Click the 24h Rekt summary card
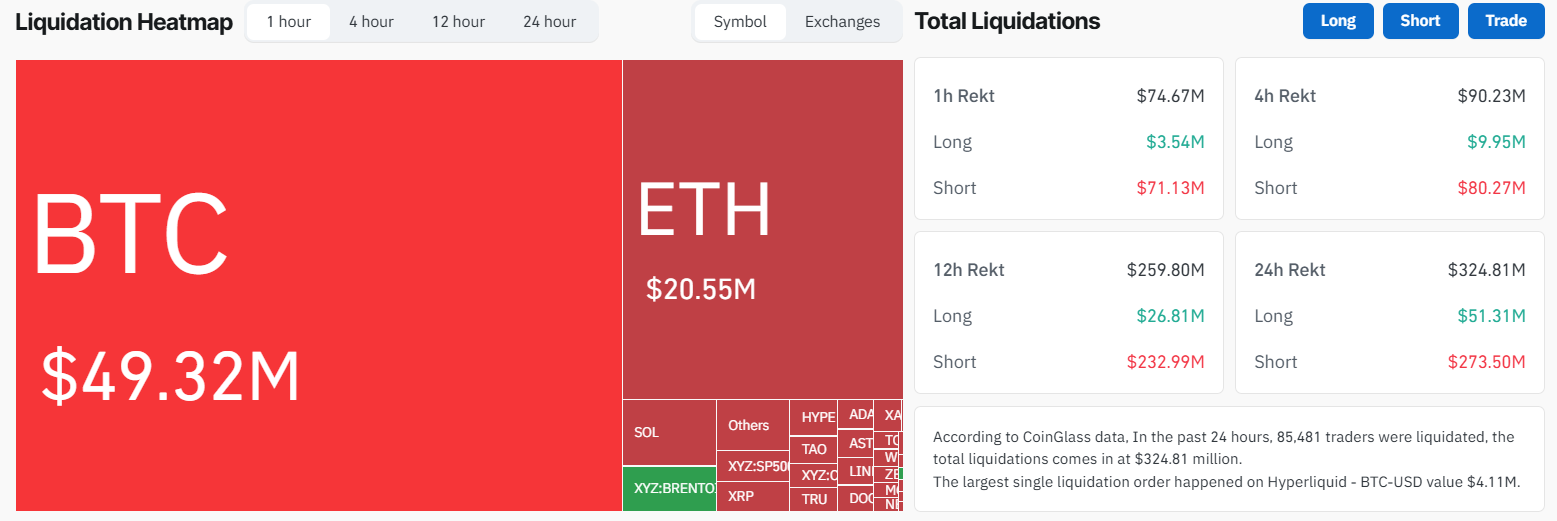The image size is (1557, 521). point(1389,313)
